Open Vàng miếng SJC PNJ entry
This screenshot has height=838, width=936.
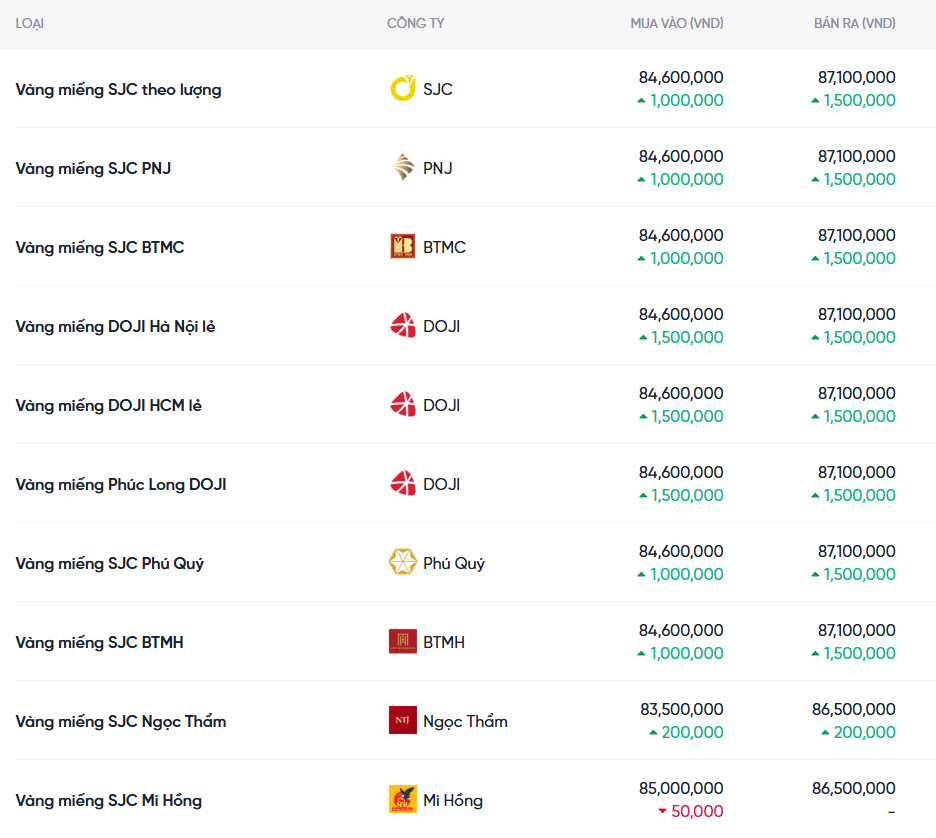click(x=93, y=169)
